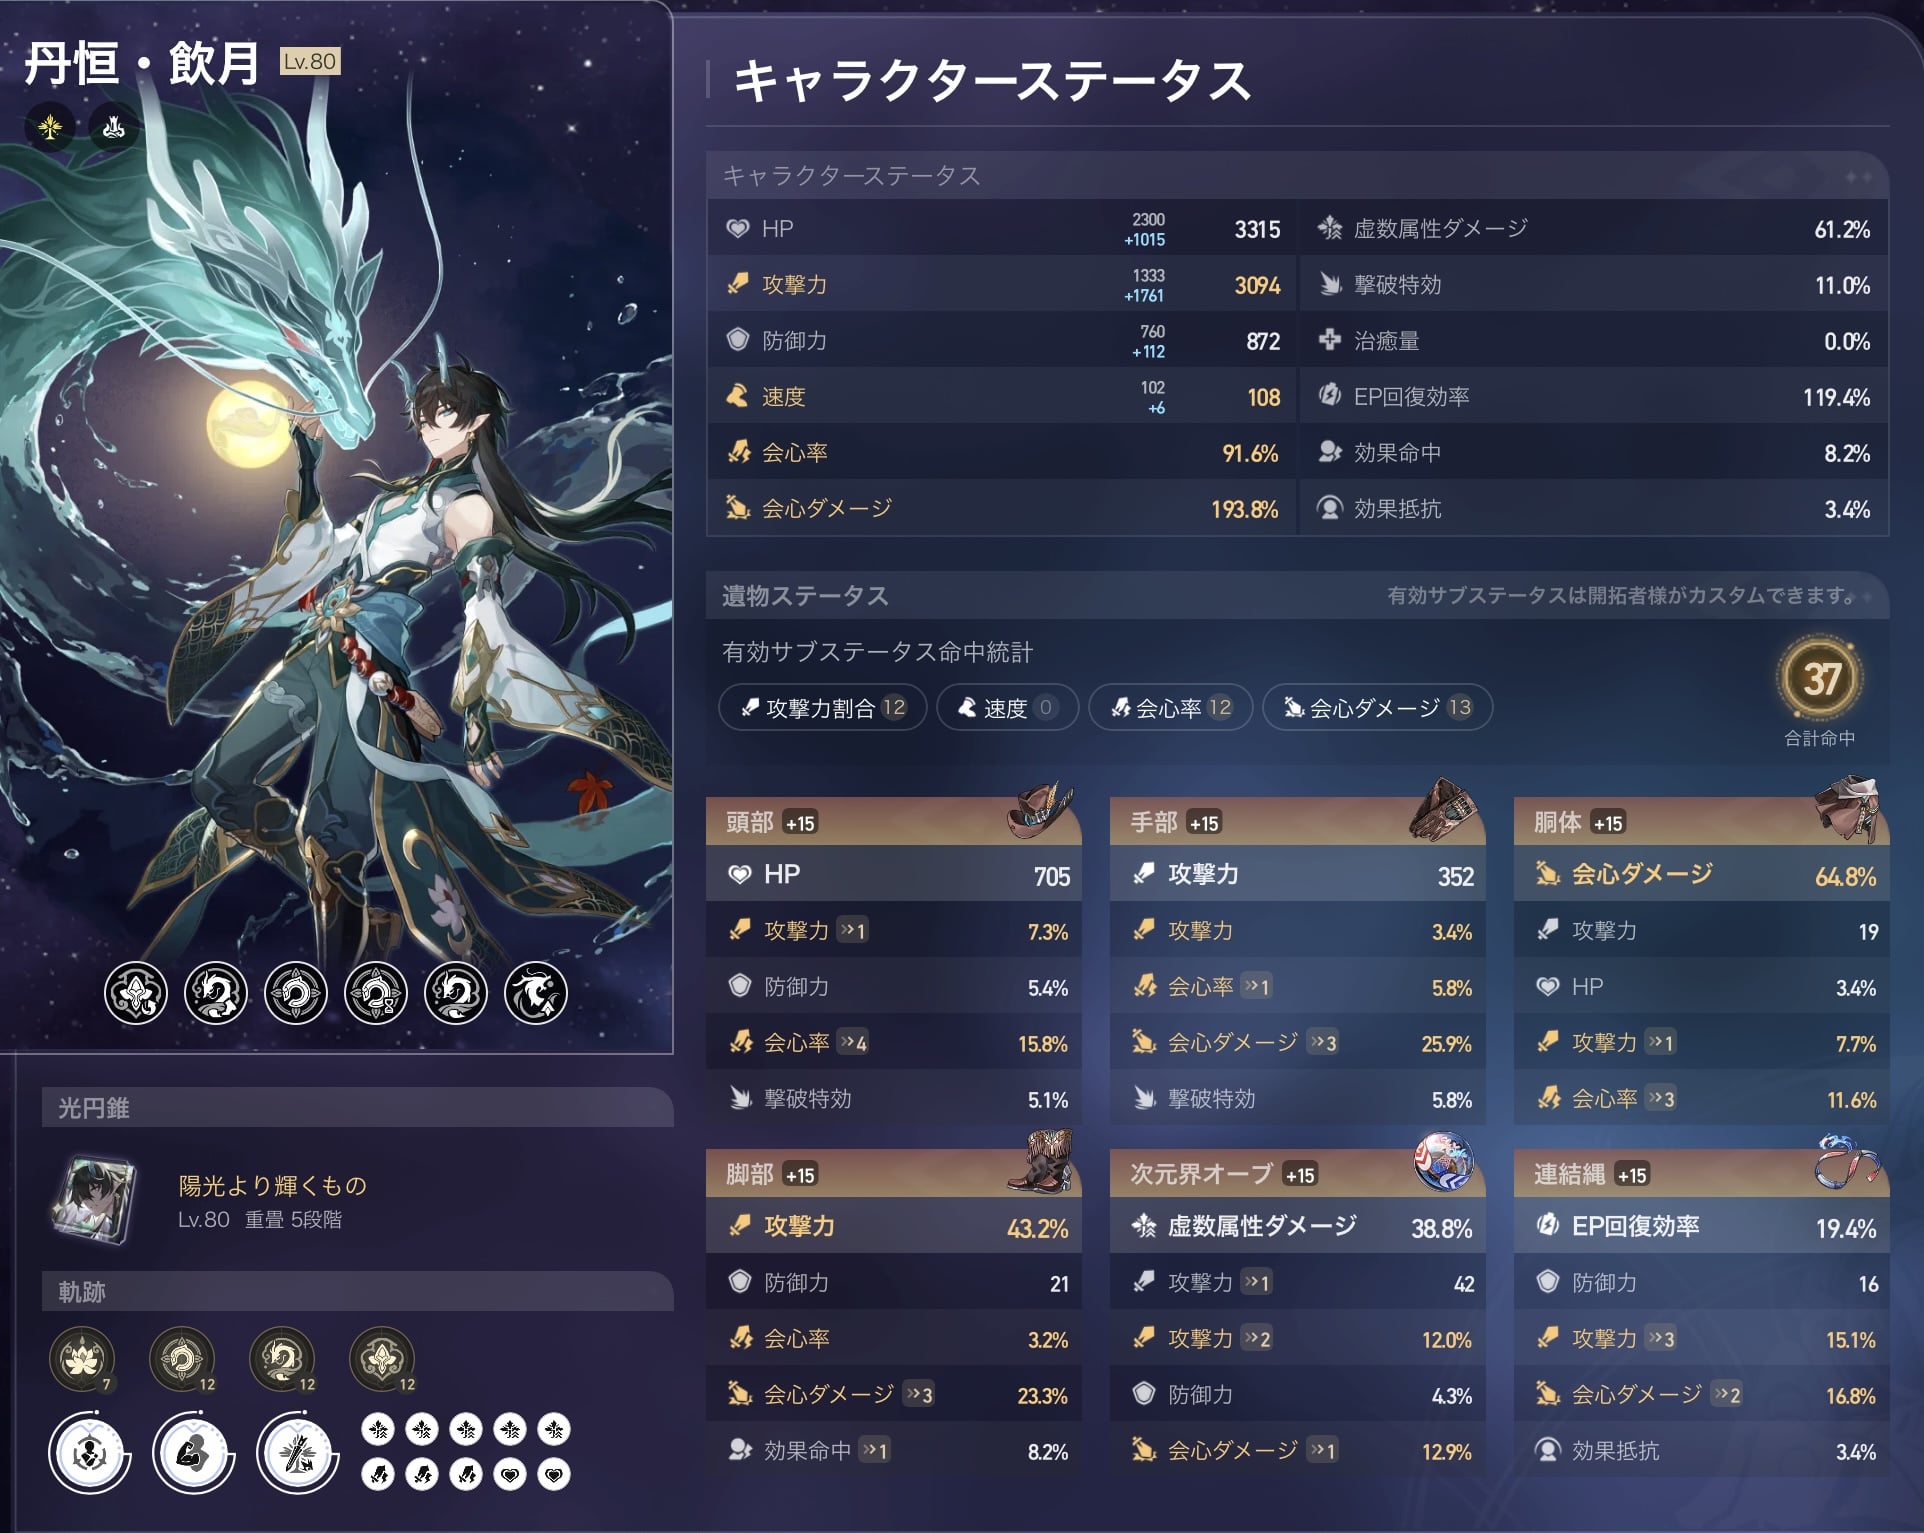Screen dimensions: 1924x1533
Task: Select the sixth eidolon circle icon
Action: click(x=536, y=993)
